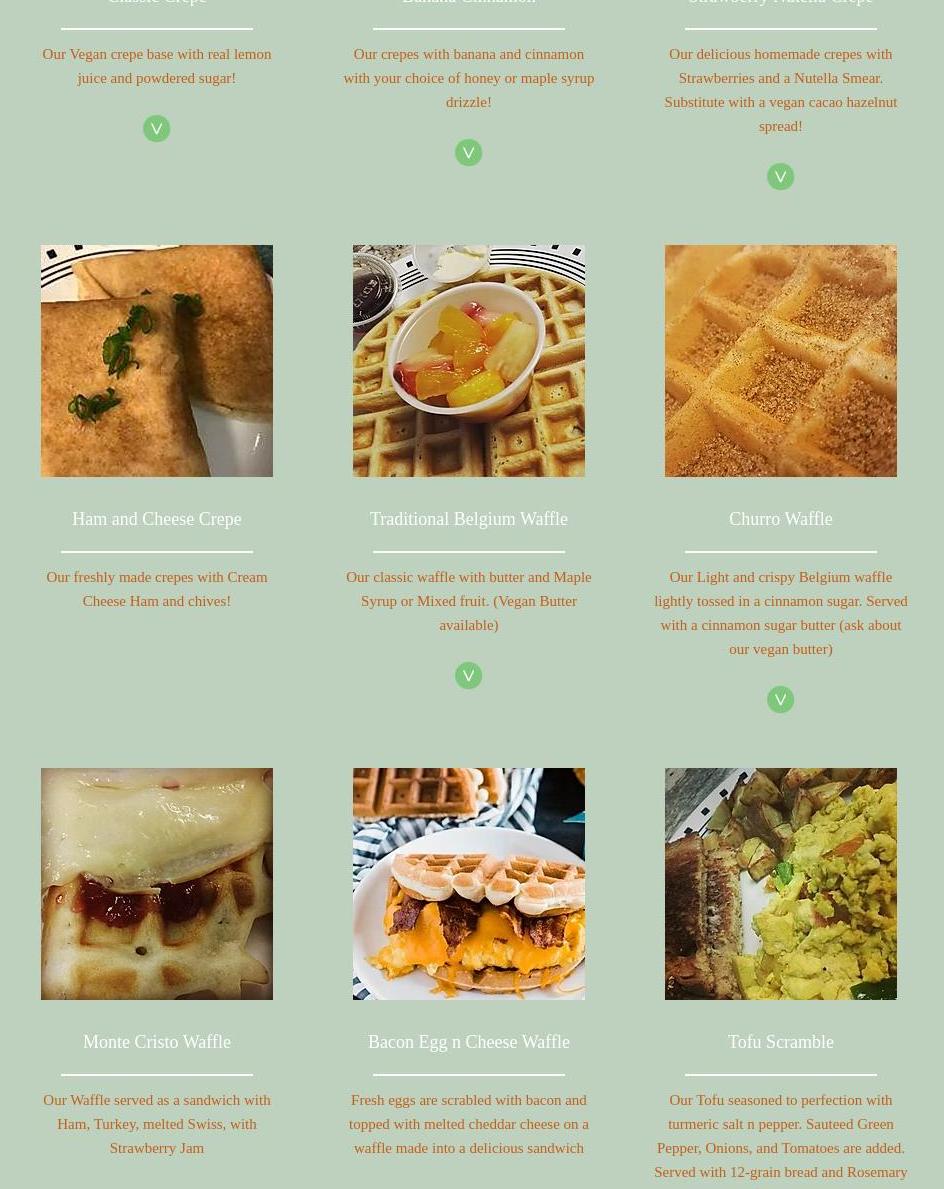Select the Tofu Scramble title
The image size is (944, 1189).
(x=781, y=1042)
